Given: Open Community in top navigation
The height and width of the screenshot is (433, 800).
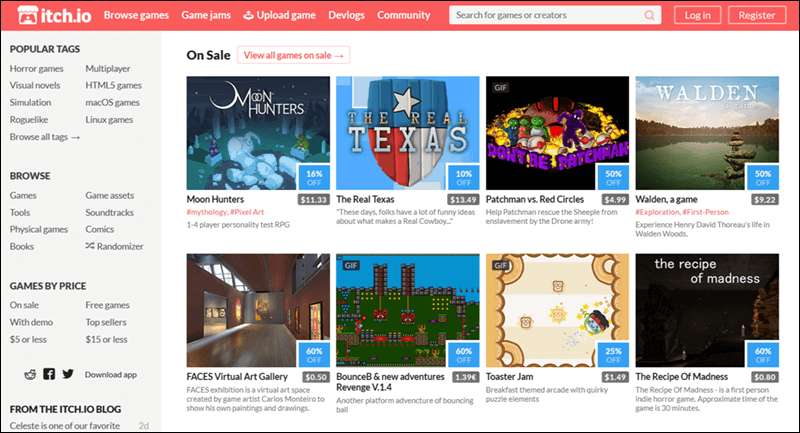Looking at the screenshot, I should 404,15.
